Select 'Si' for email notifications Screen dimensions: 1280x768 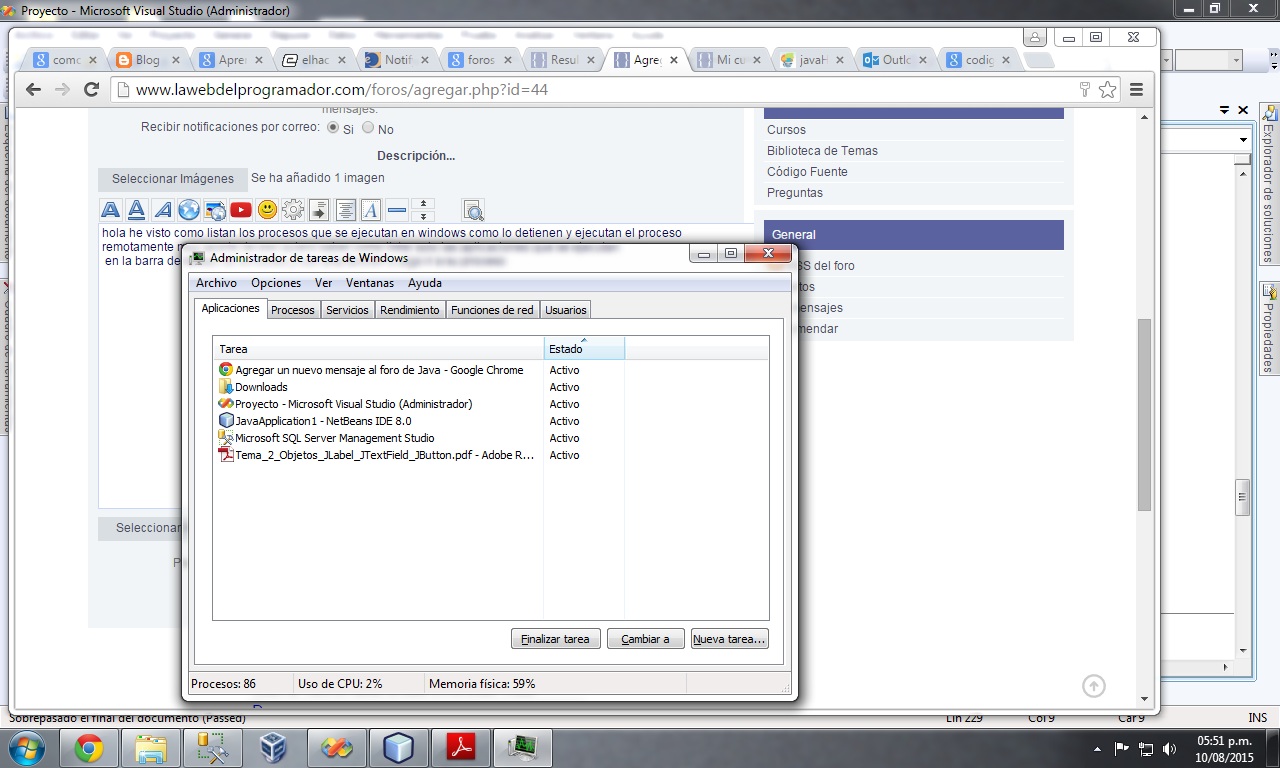(x=333, y=128)
